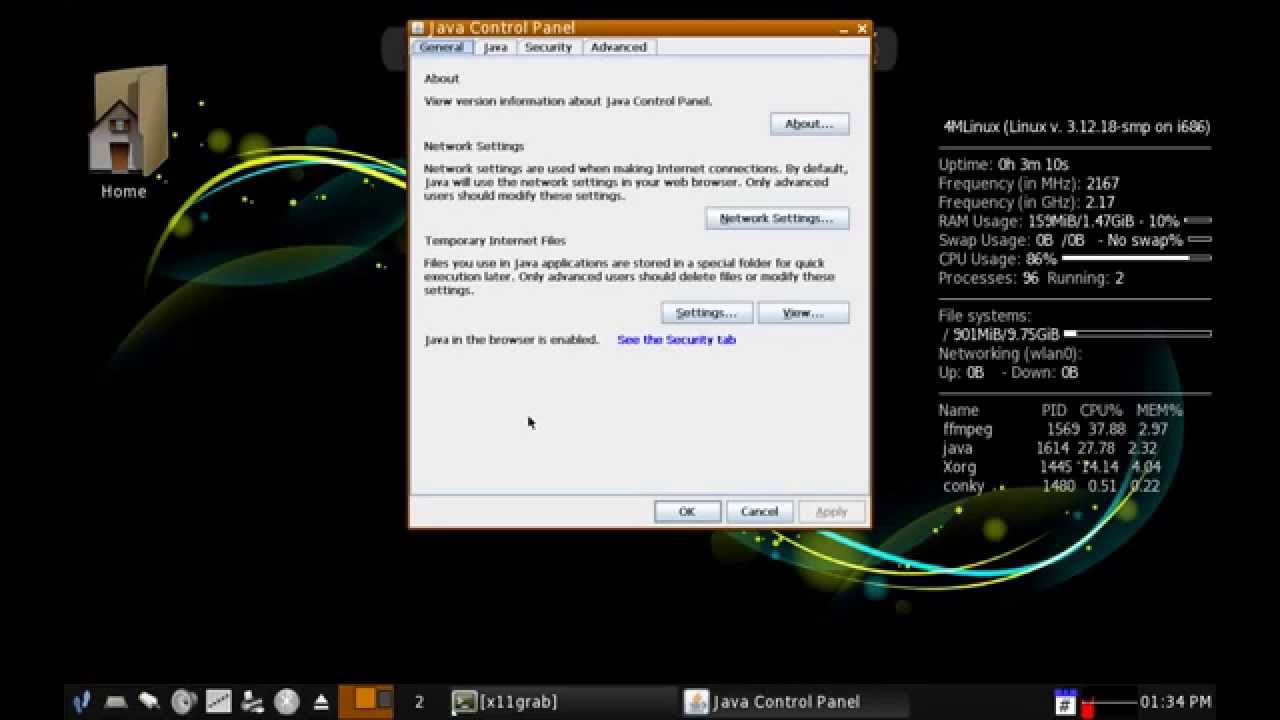Click the red tray indicator icon
Viewport: 1280px width, 720px height.
pyautogui.click(x=1087, y=708)
